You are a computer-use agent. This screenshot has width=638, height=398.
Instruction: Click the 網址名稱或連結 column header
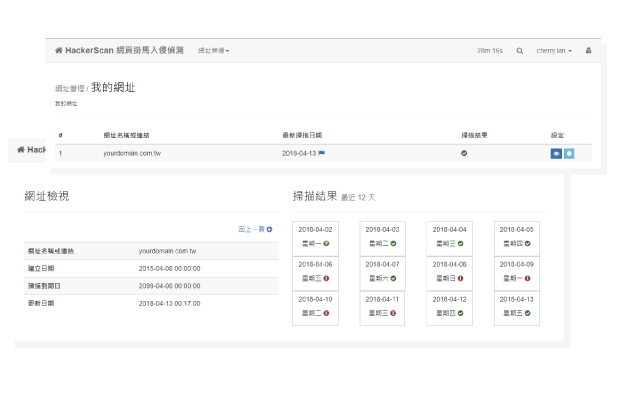[126, 135]
